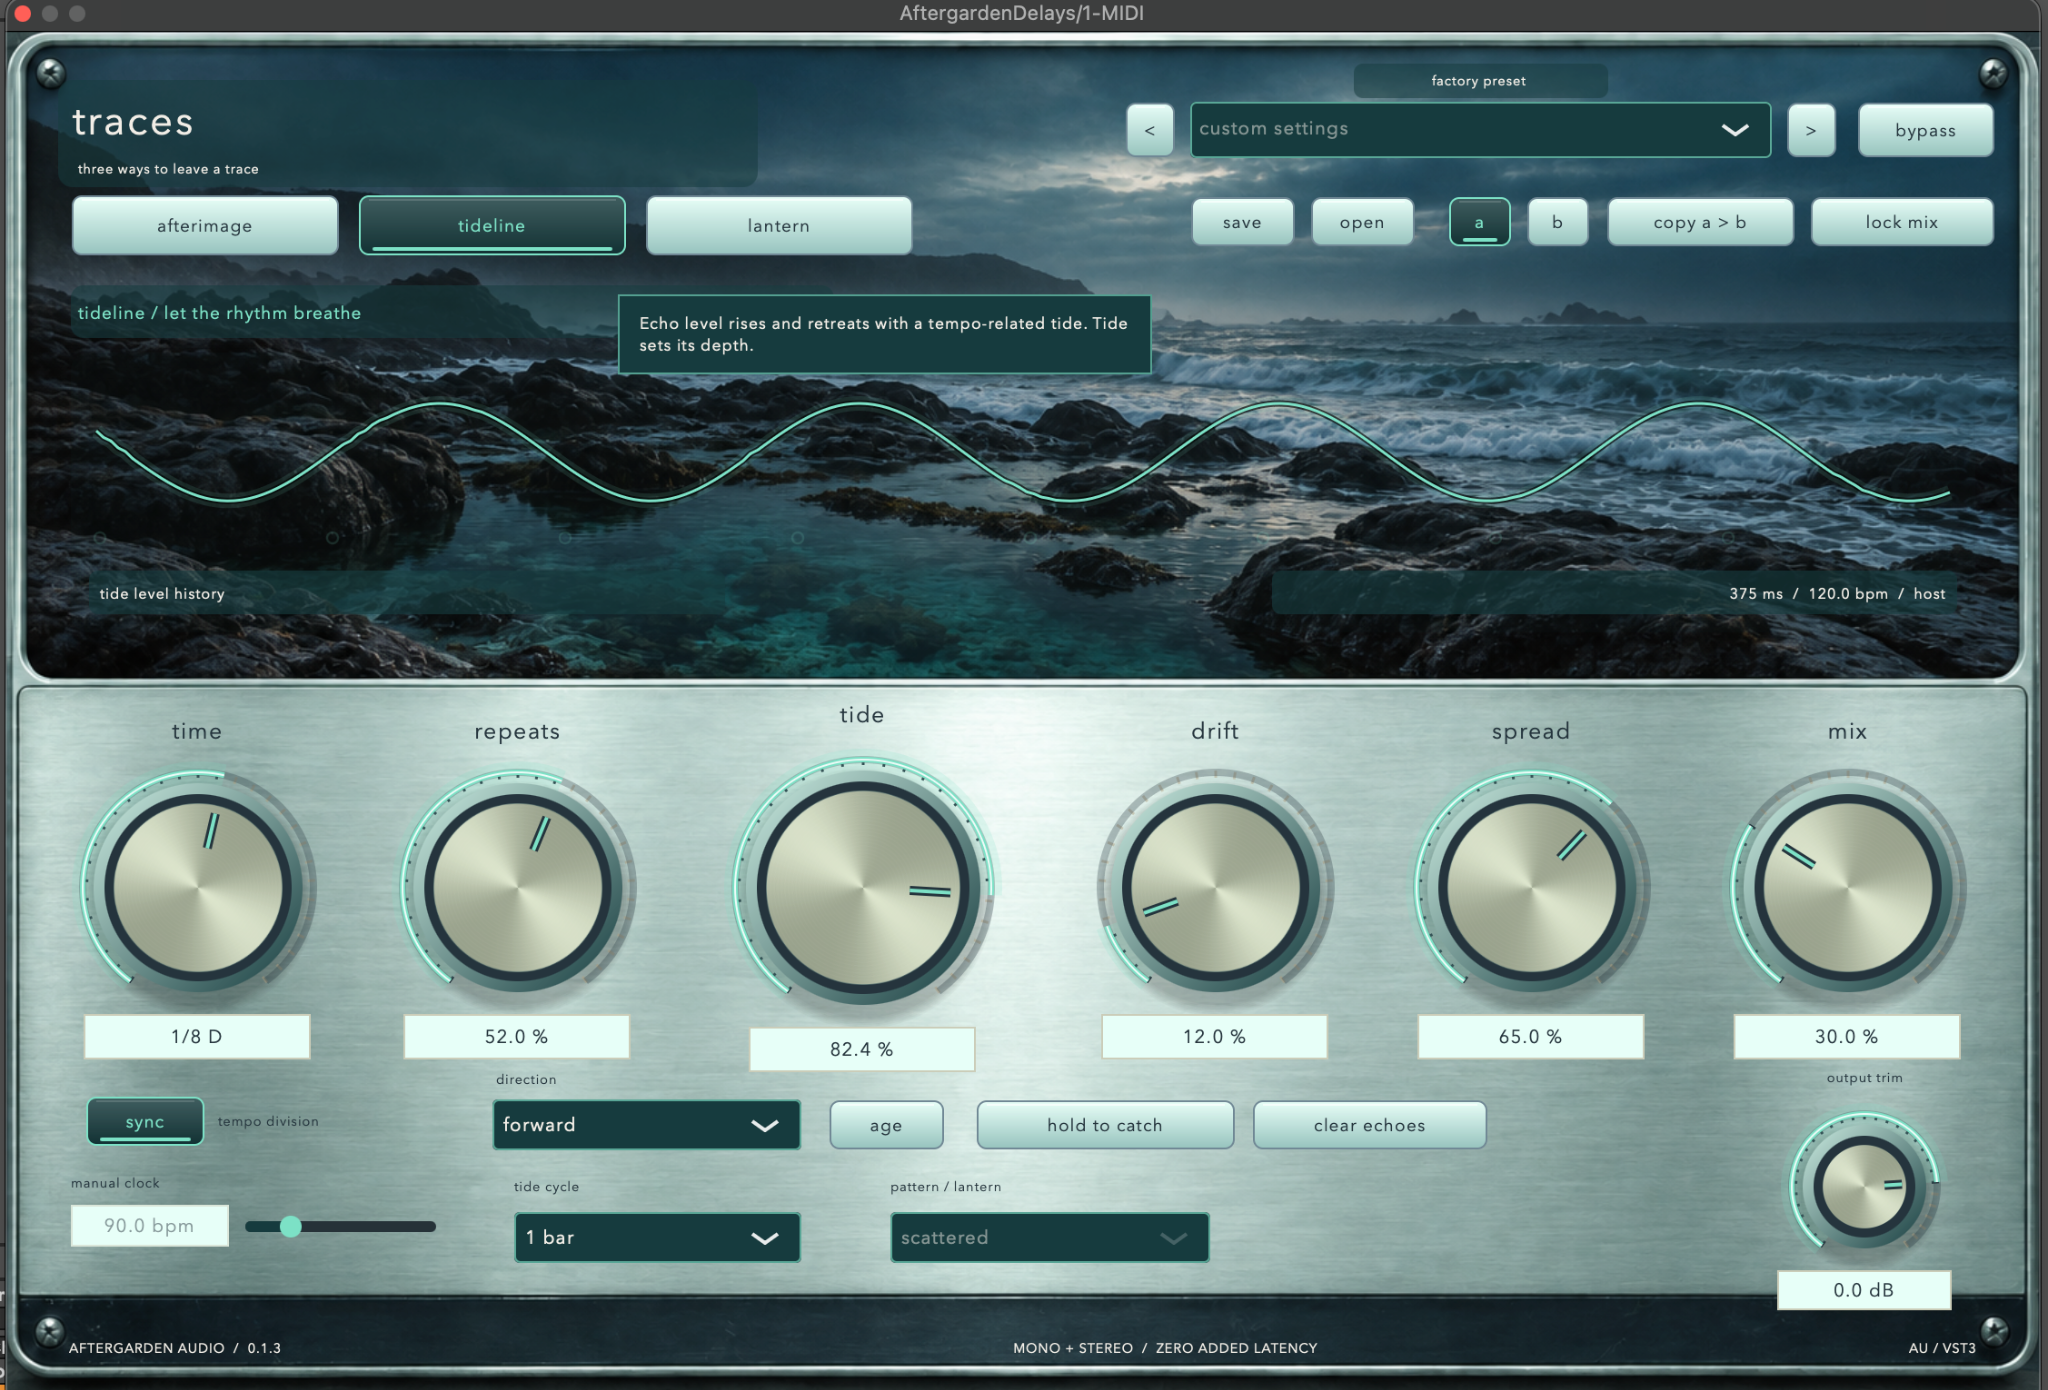The height and width of the screenshot is (1390, 2048).
Task: Click the mix knob
Action: [1847, 887]
